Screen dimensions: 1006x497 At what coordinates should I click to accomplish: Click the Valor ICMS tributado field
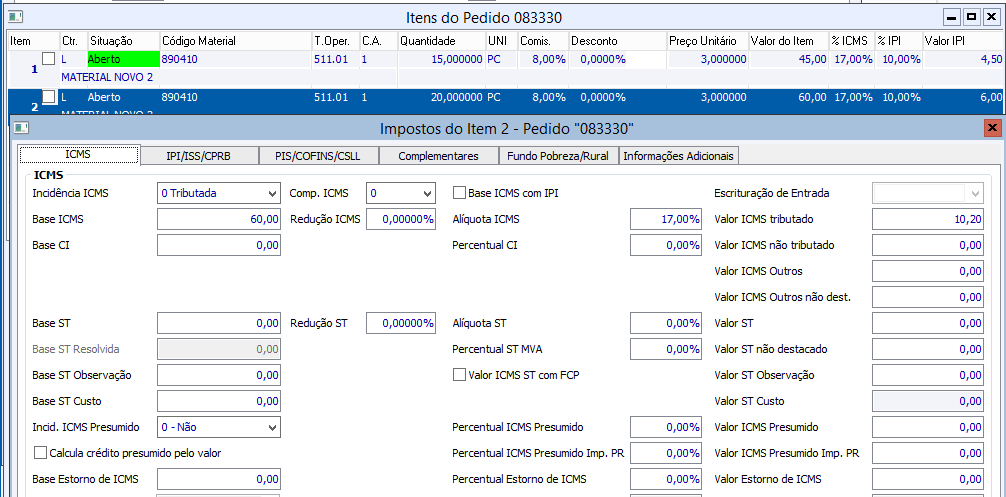[928, 219]
